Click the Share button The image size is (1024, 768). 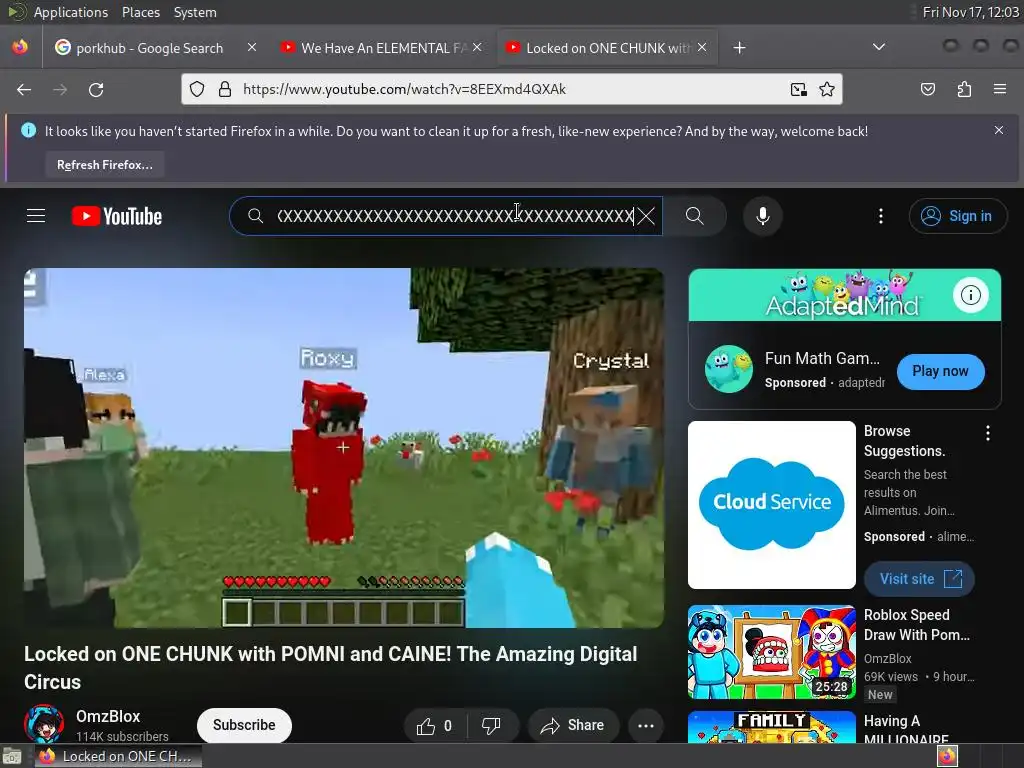click(x=573, y=726)
